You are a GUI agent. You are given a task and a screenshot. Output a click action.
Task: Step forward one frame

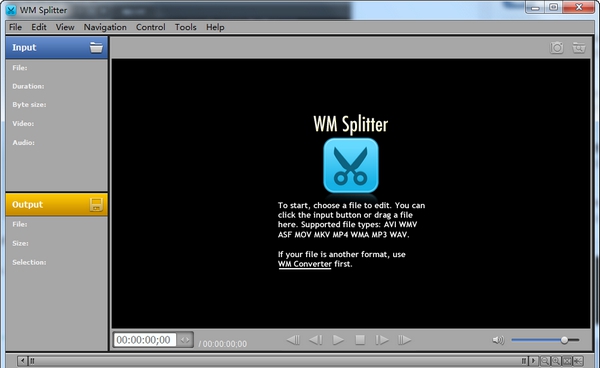[x=382, y=340]
